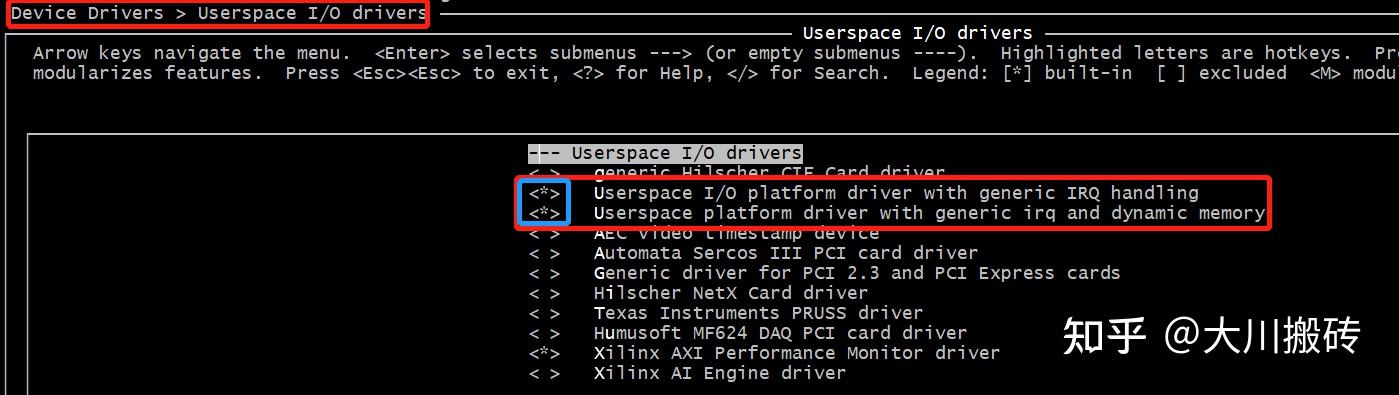The width and height of the screenshot is (1399, 395).
Task: Select Hilscher NetX Card driver entry text
Action: click(731, 293)
